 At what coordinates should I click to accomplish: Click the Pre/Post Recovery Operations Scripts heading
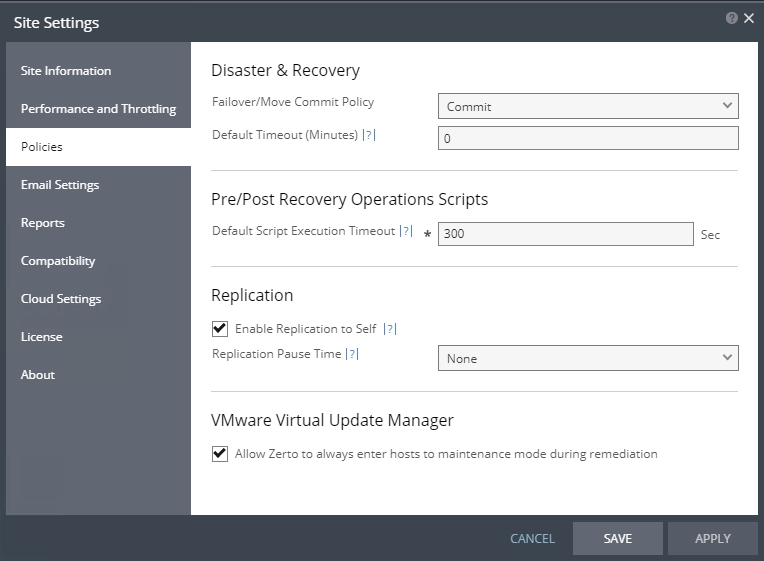pyautogui.click(x=349, y=199)
